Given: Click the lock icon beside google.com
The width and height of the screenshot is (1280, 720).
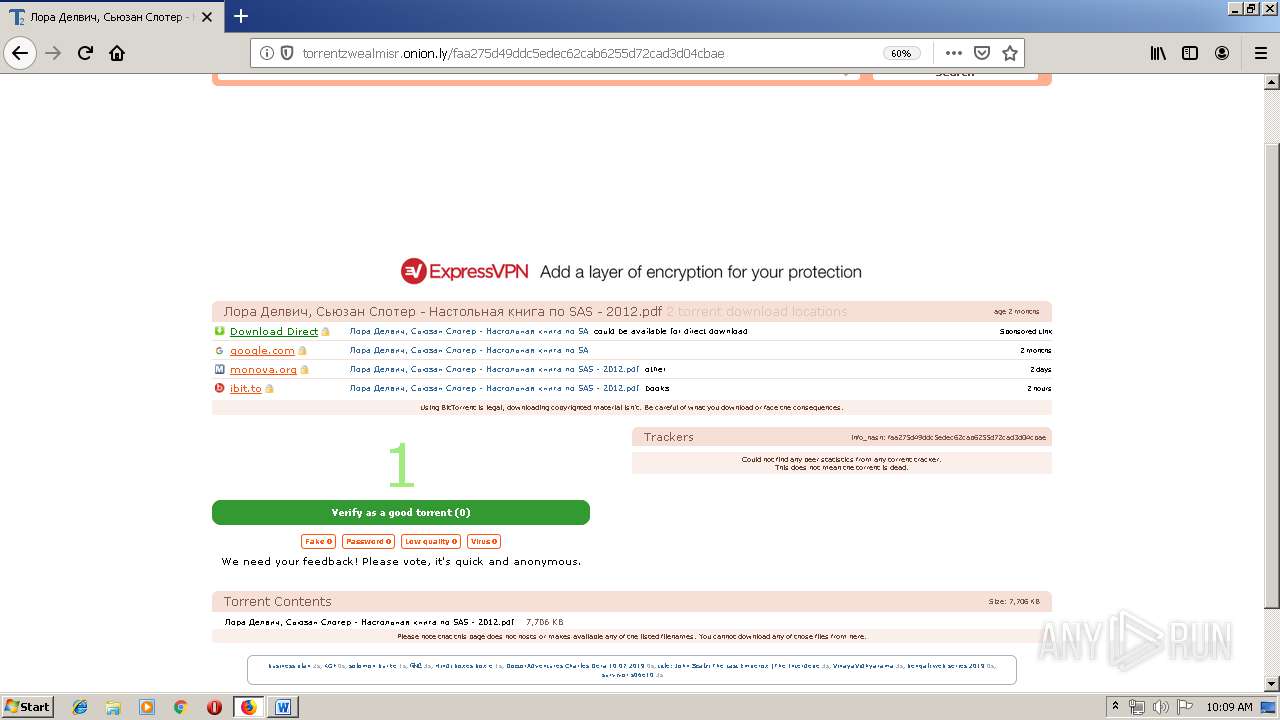Looking at the screenshot, I should pyautogui.click(x=302, y=351).
